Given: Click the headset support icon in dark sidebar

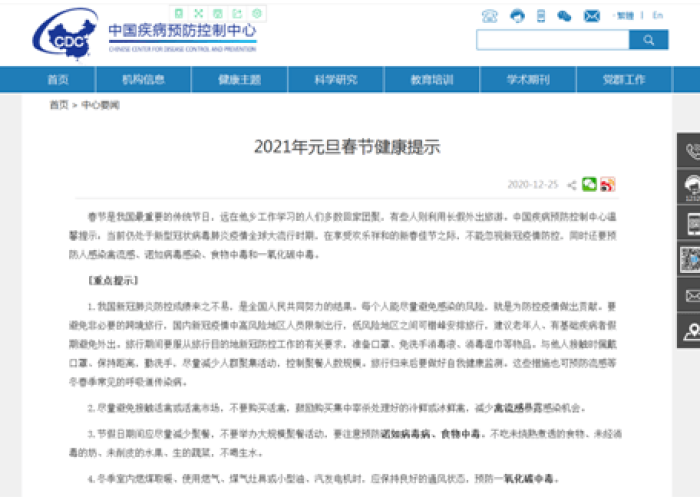Looking at the screenshot, I should [692, 187].
